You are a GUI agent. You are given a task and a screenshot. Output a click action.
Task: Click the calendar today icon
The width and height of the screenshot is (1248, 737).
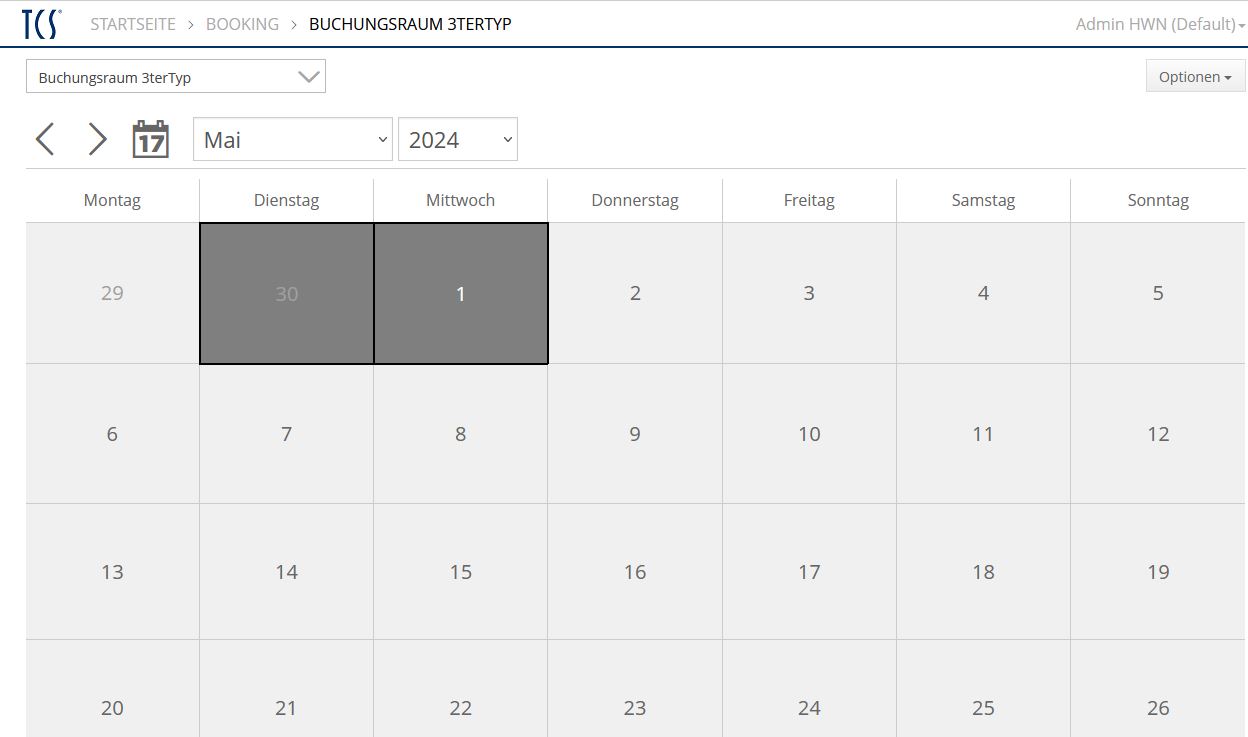151,139
